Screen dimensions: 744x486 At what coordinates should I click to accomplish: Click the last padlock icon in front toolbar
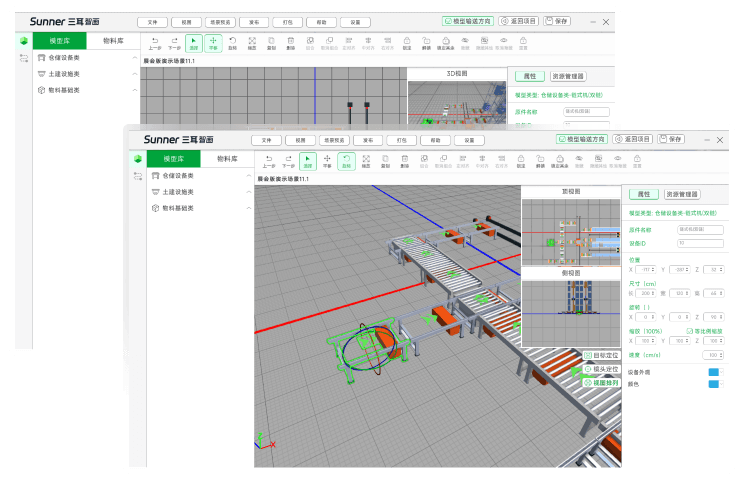tap(637, 161)
